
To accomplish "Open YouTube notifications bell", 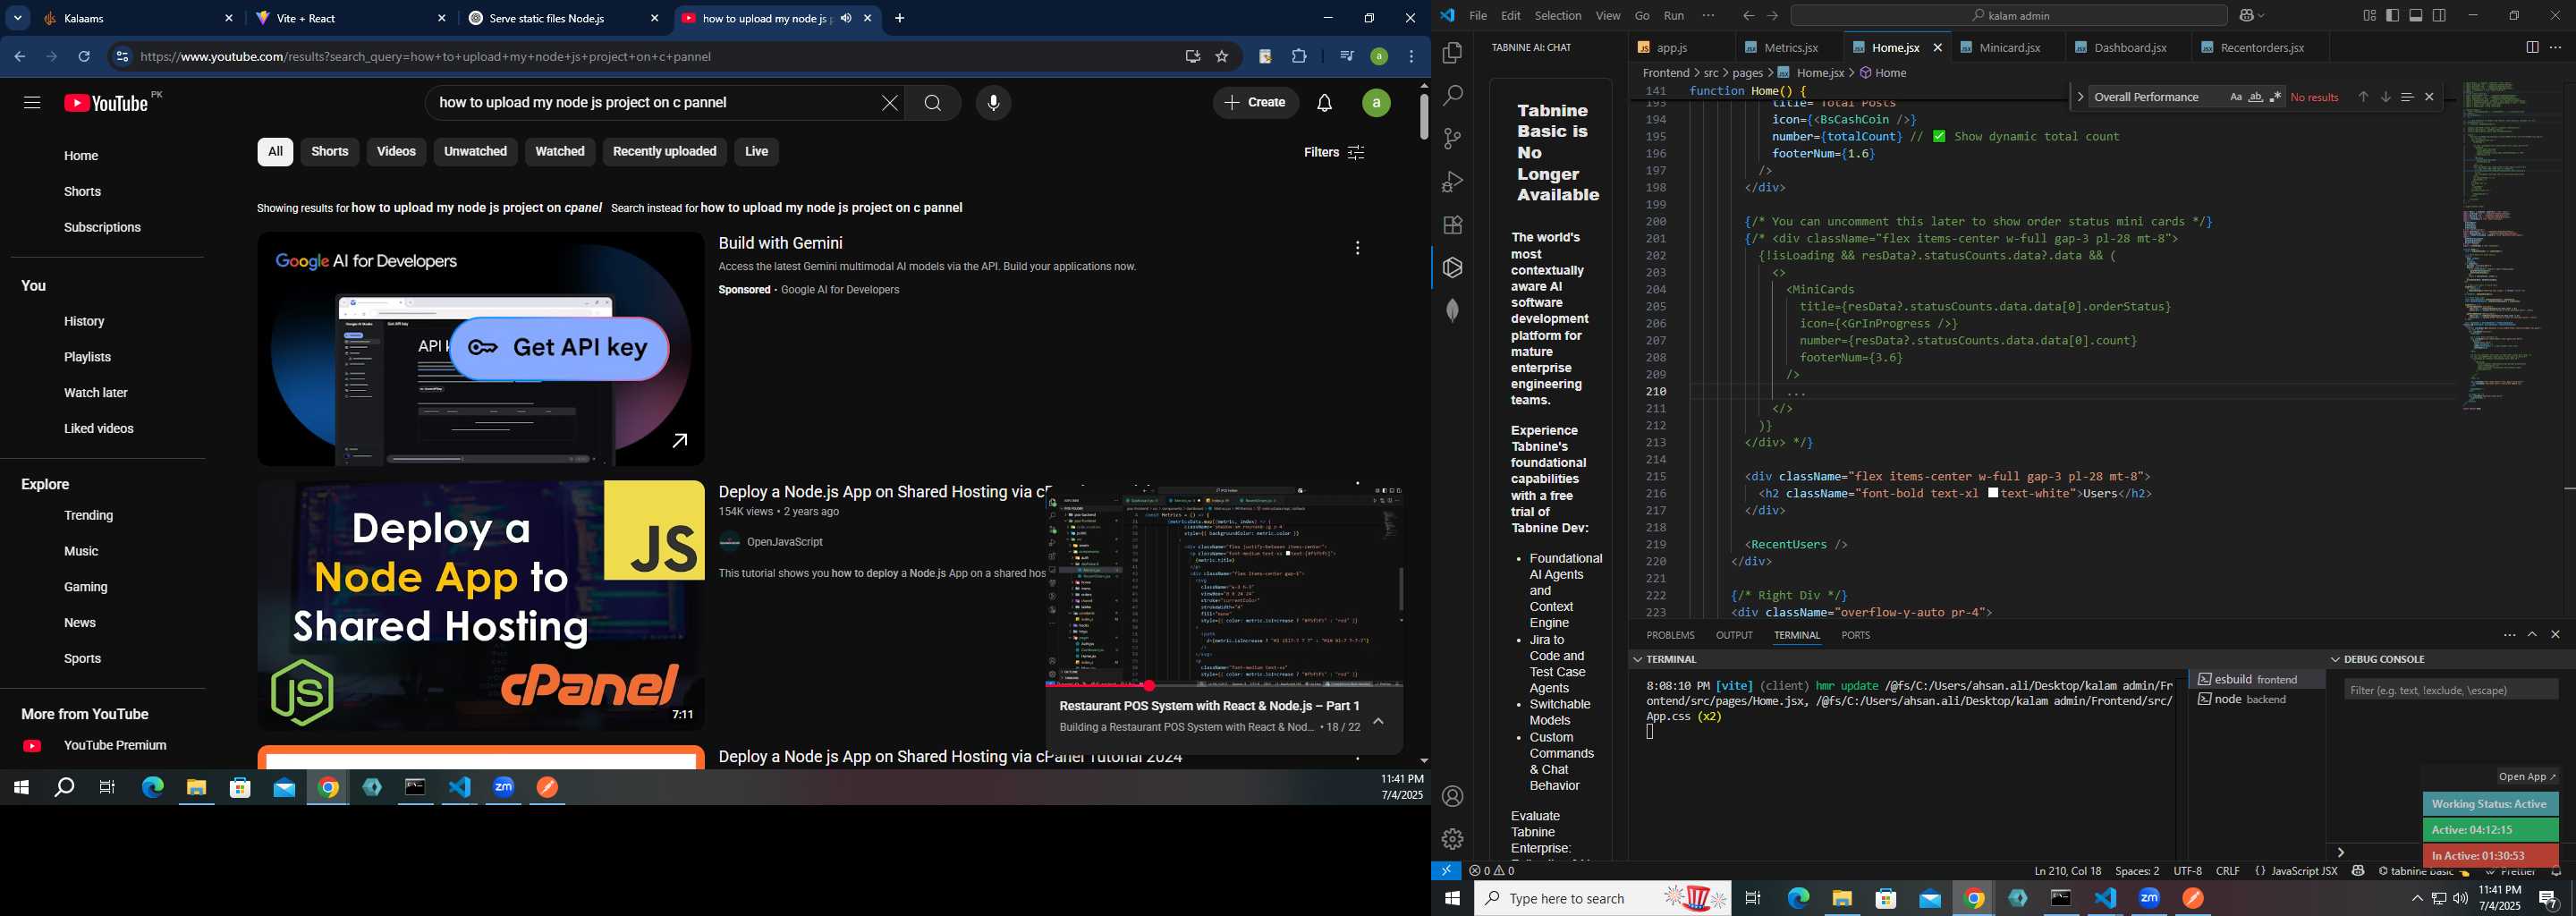I will (x=1324, y=103).
